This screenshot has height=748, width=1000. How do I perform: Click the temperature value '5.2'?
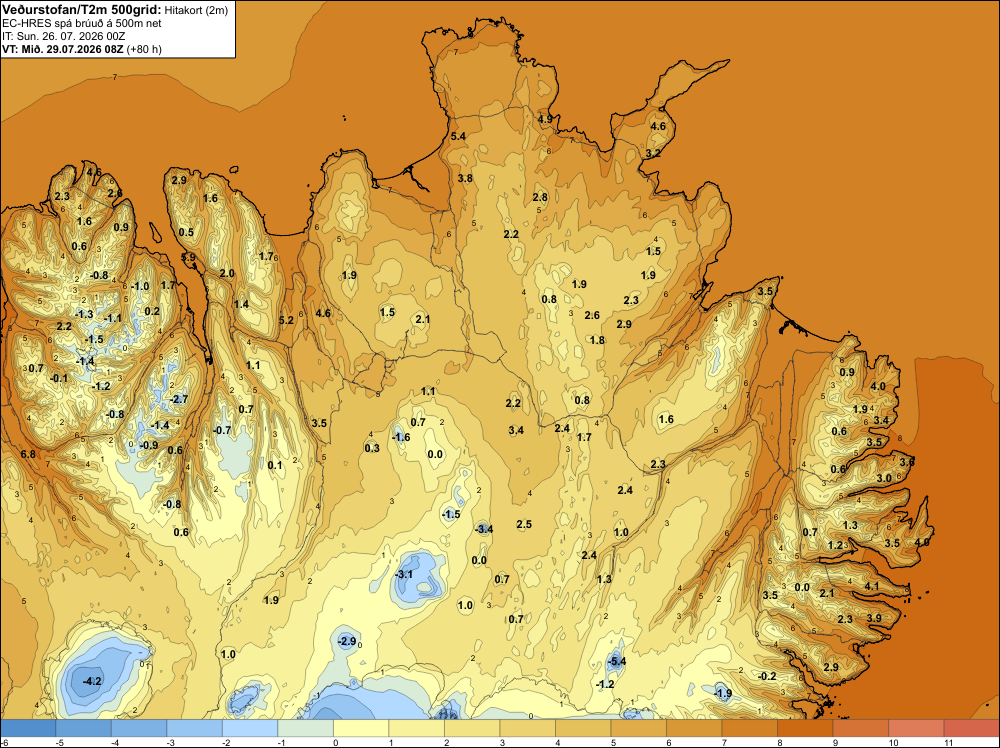pos(286,319)
